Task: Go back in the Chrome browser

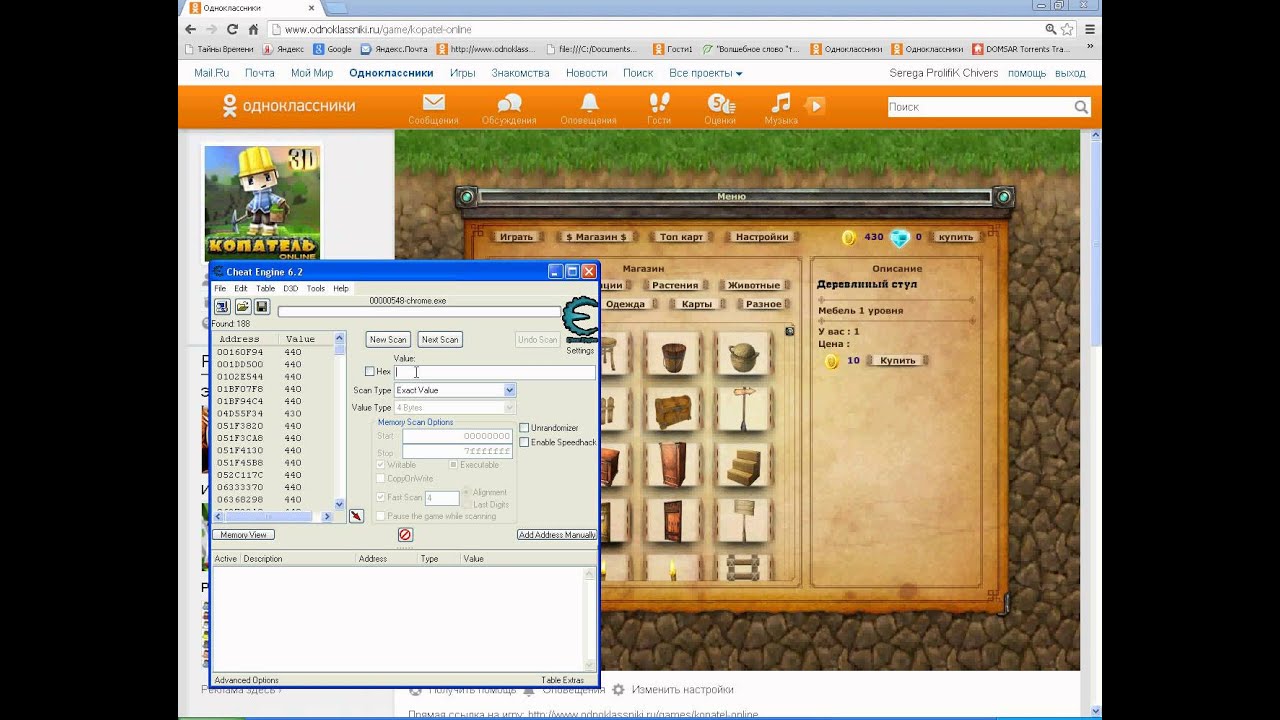Action: click(x=190, y=29)
